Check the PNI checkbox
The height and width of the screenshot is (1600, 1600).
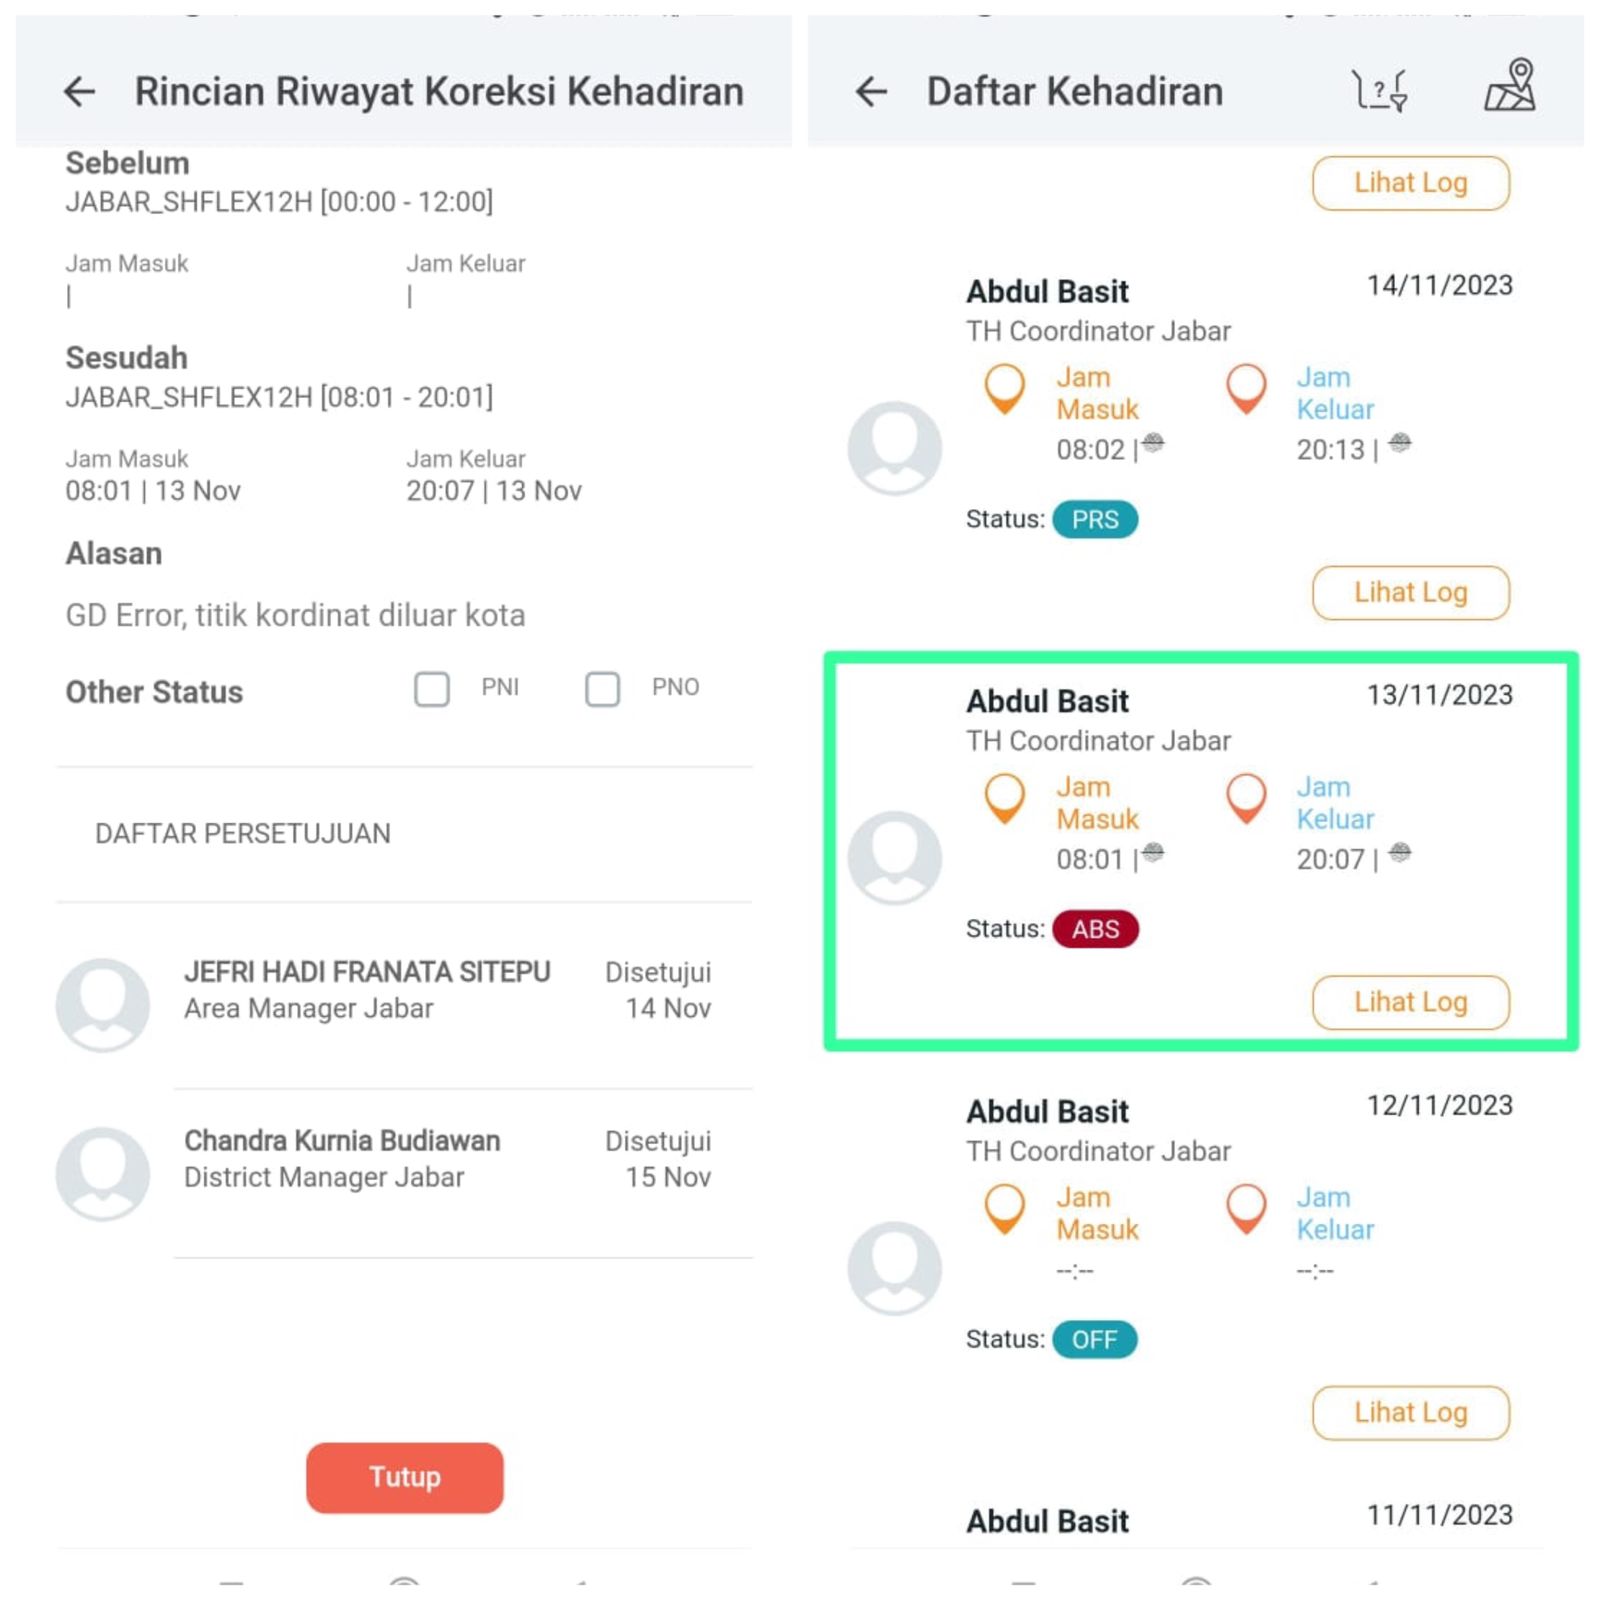432,689
